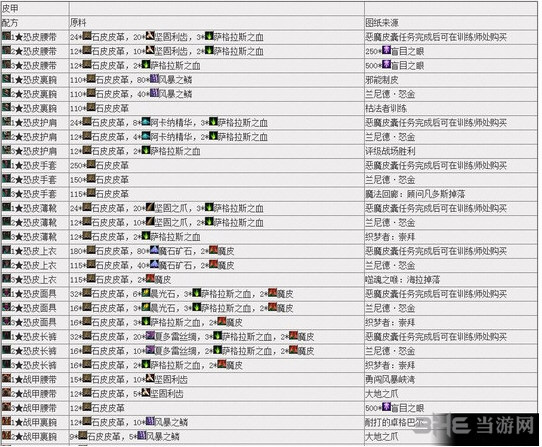The height and width of the screenshot is (447, 542).
Task: Click the recipe icon beside 1★恐皮腰带
Action: pyautogui.click(x=6, y=36)
